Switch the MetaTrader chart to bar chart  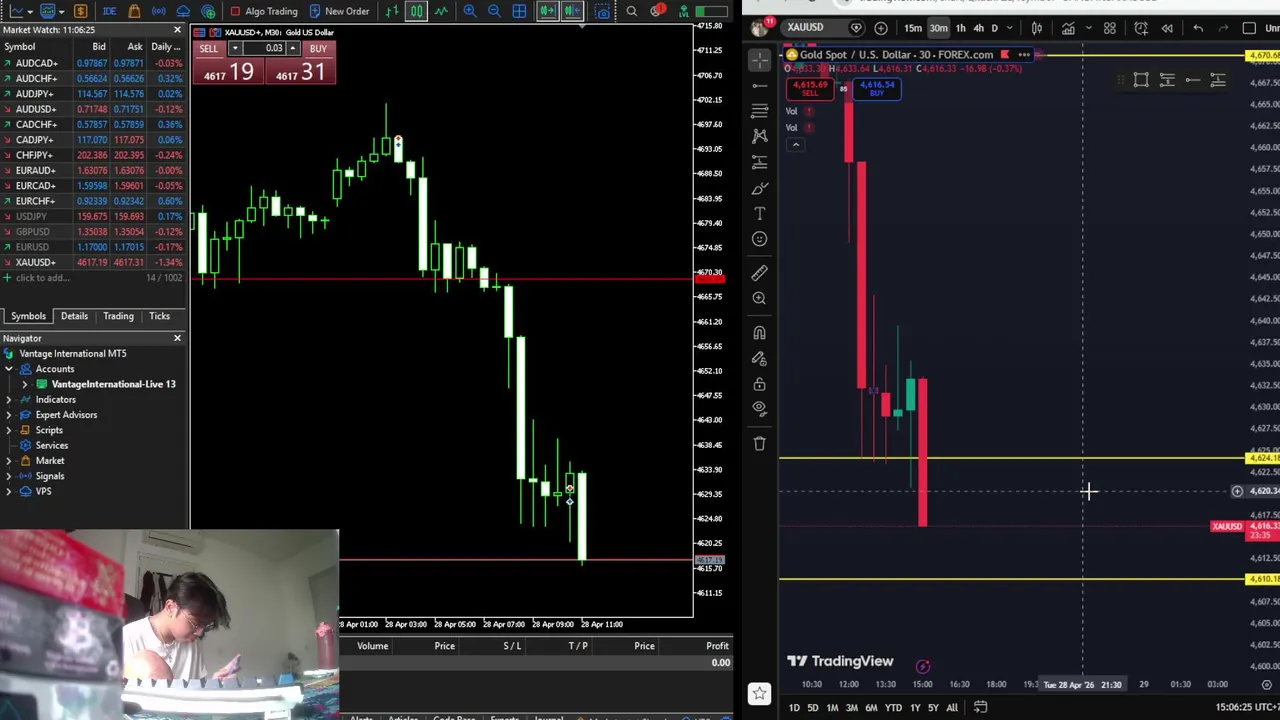[x=392, y=11]
